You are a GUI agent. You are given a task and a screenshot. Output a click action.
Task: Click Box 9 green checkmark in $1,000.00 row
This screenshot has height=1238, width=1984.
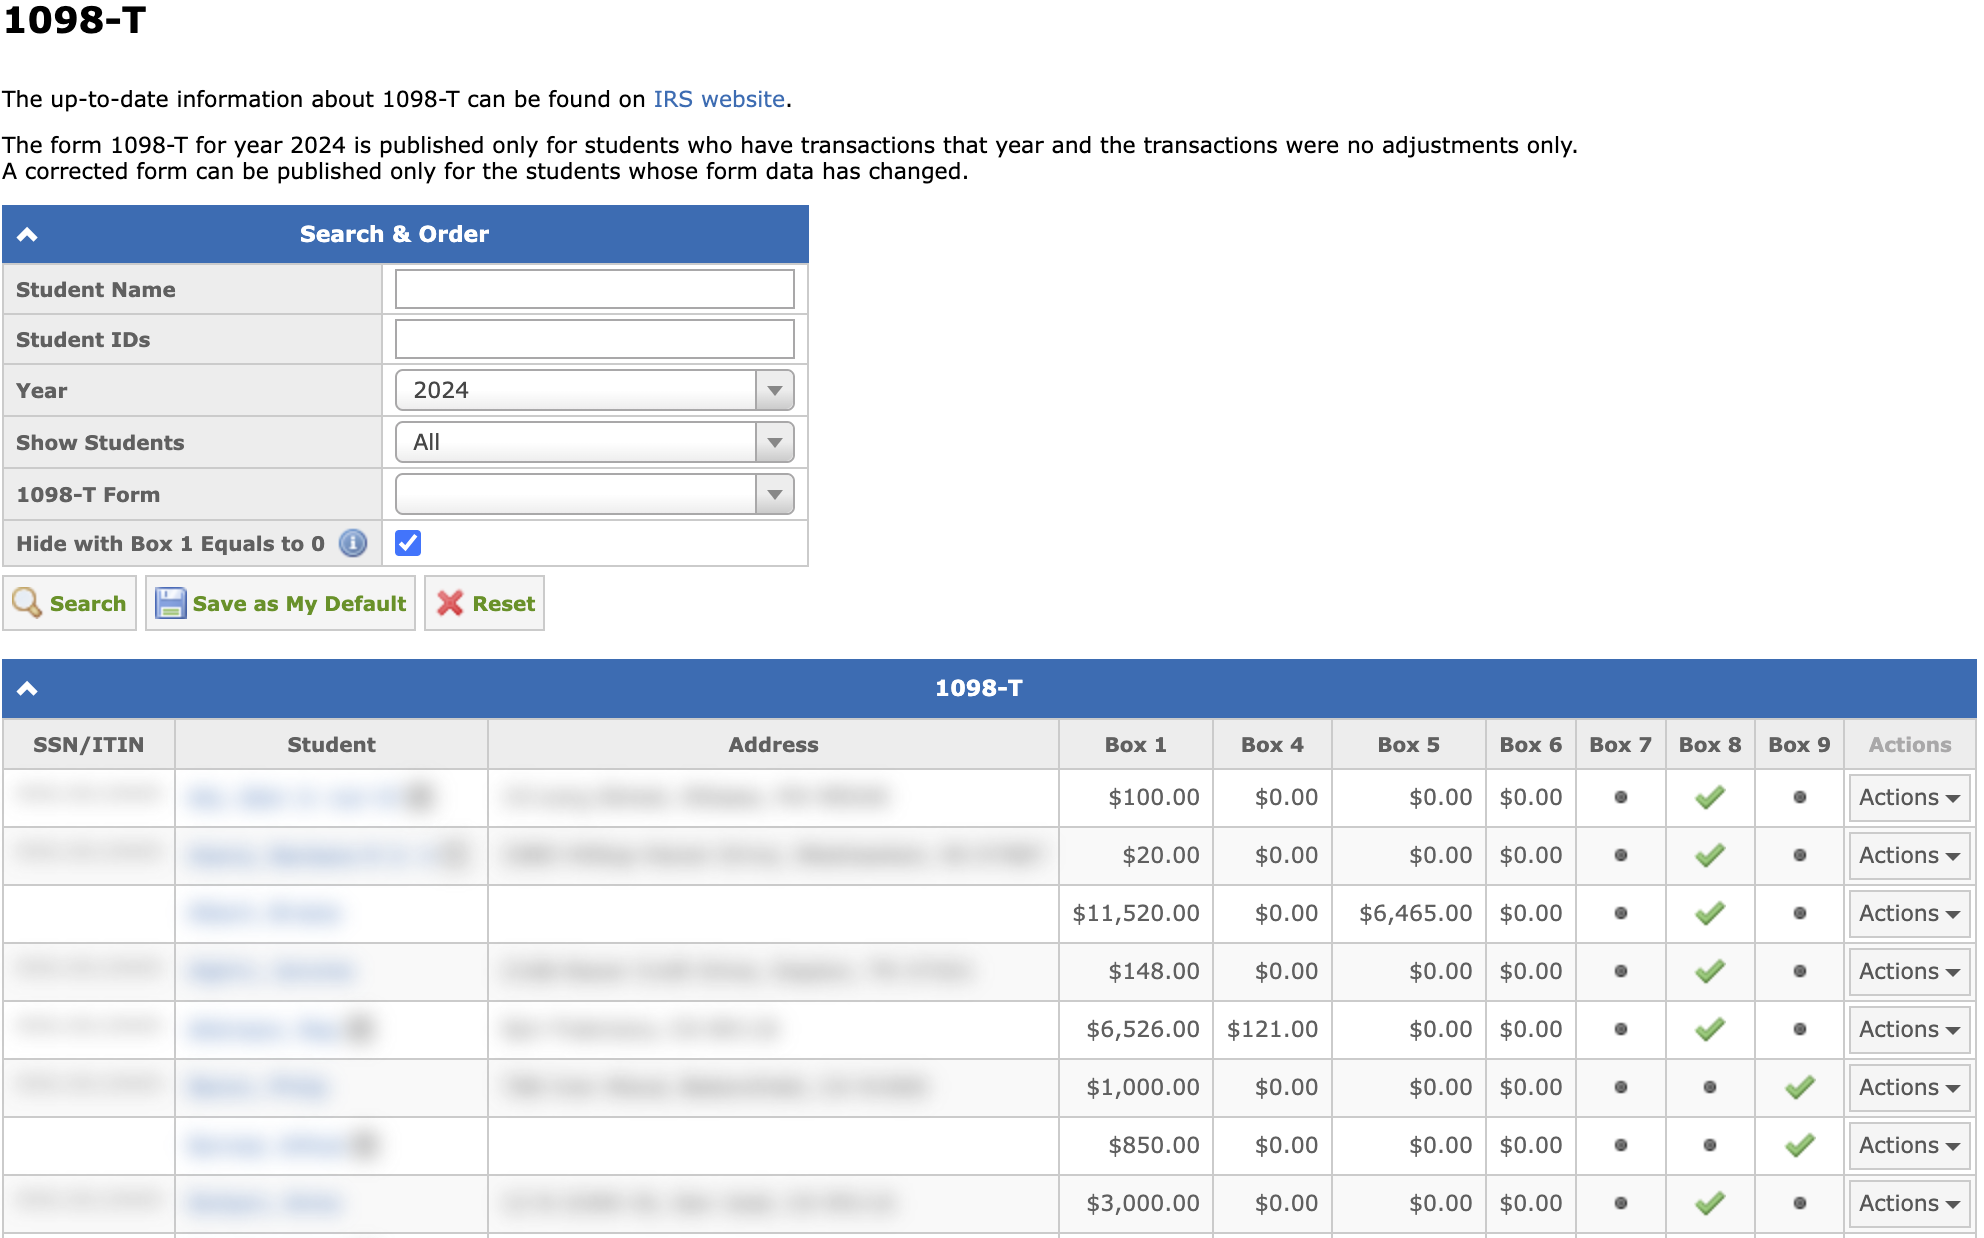coord(1799,1087)
